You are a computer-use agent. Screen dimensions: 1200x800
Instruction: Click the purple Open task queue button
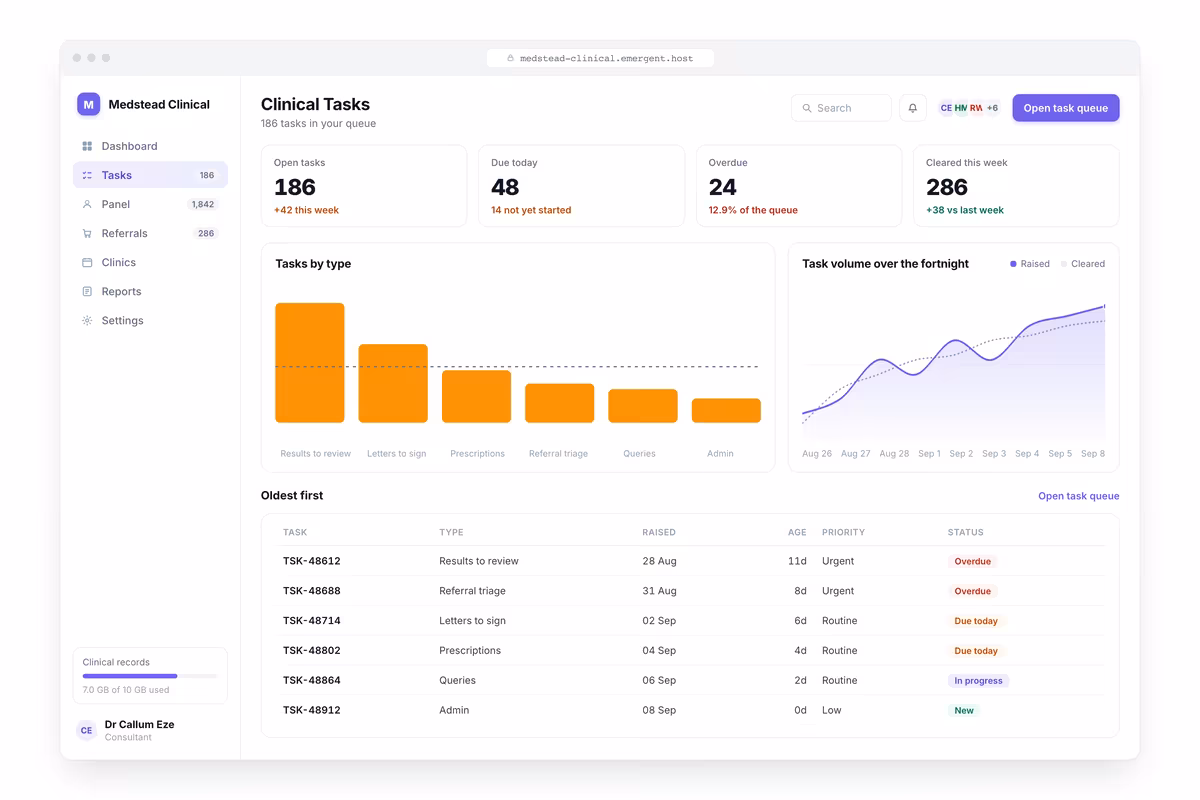(1066, 108)
